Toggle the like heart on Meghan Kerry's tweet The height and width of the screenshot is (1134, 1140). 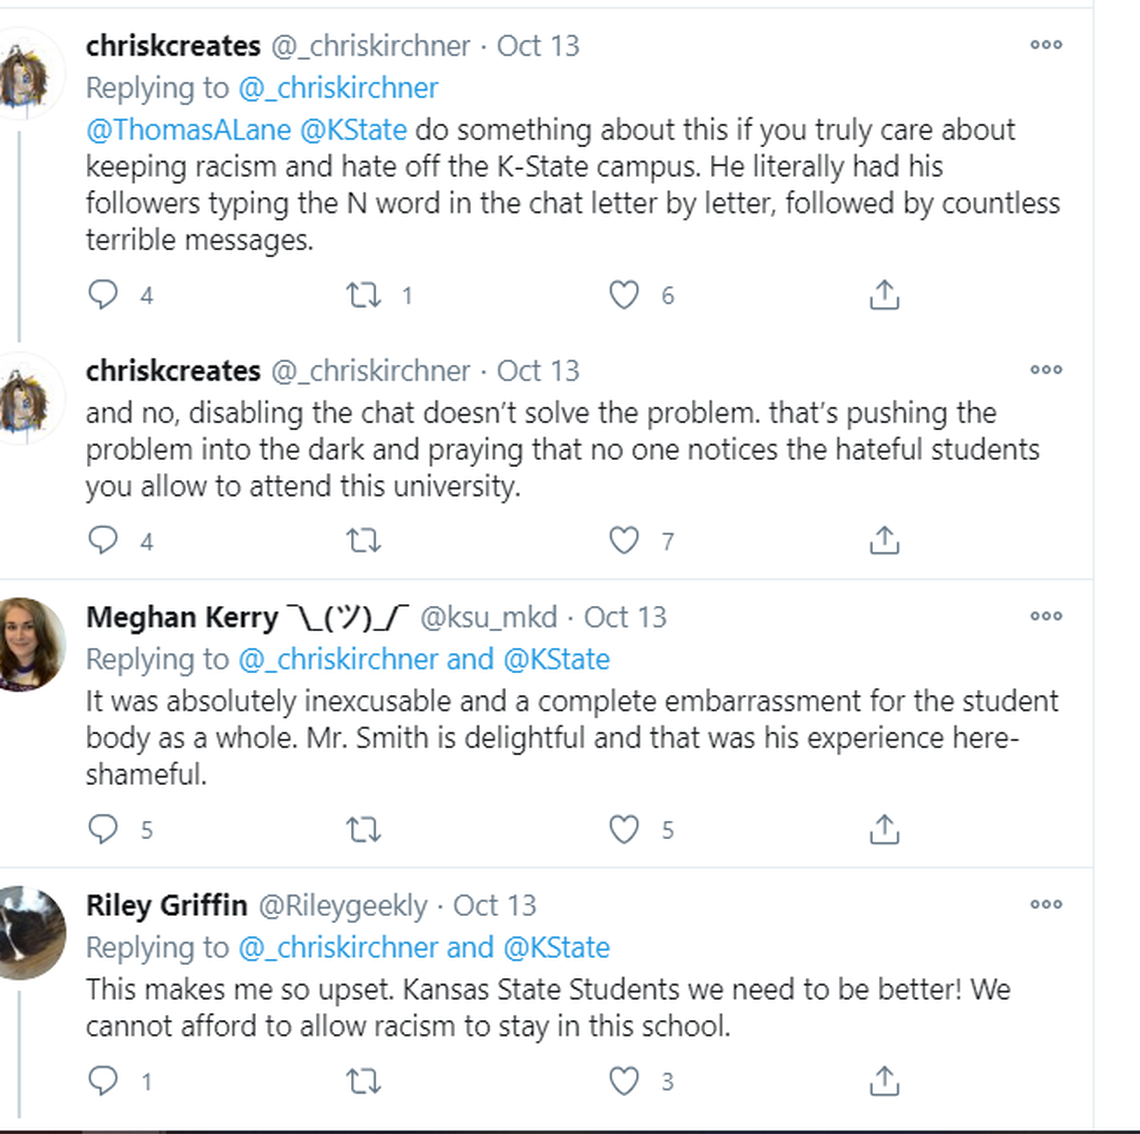tap(623, 828)
